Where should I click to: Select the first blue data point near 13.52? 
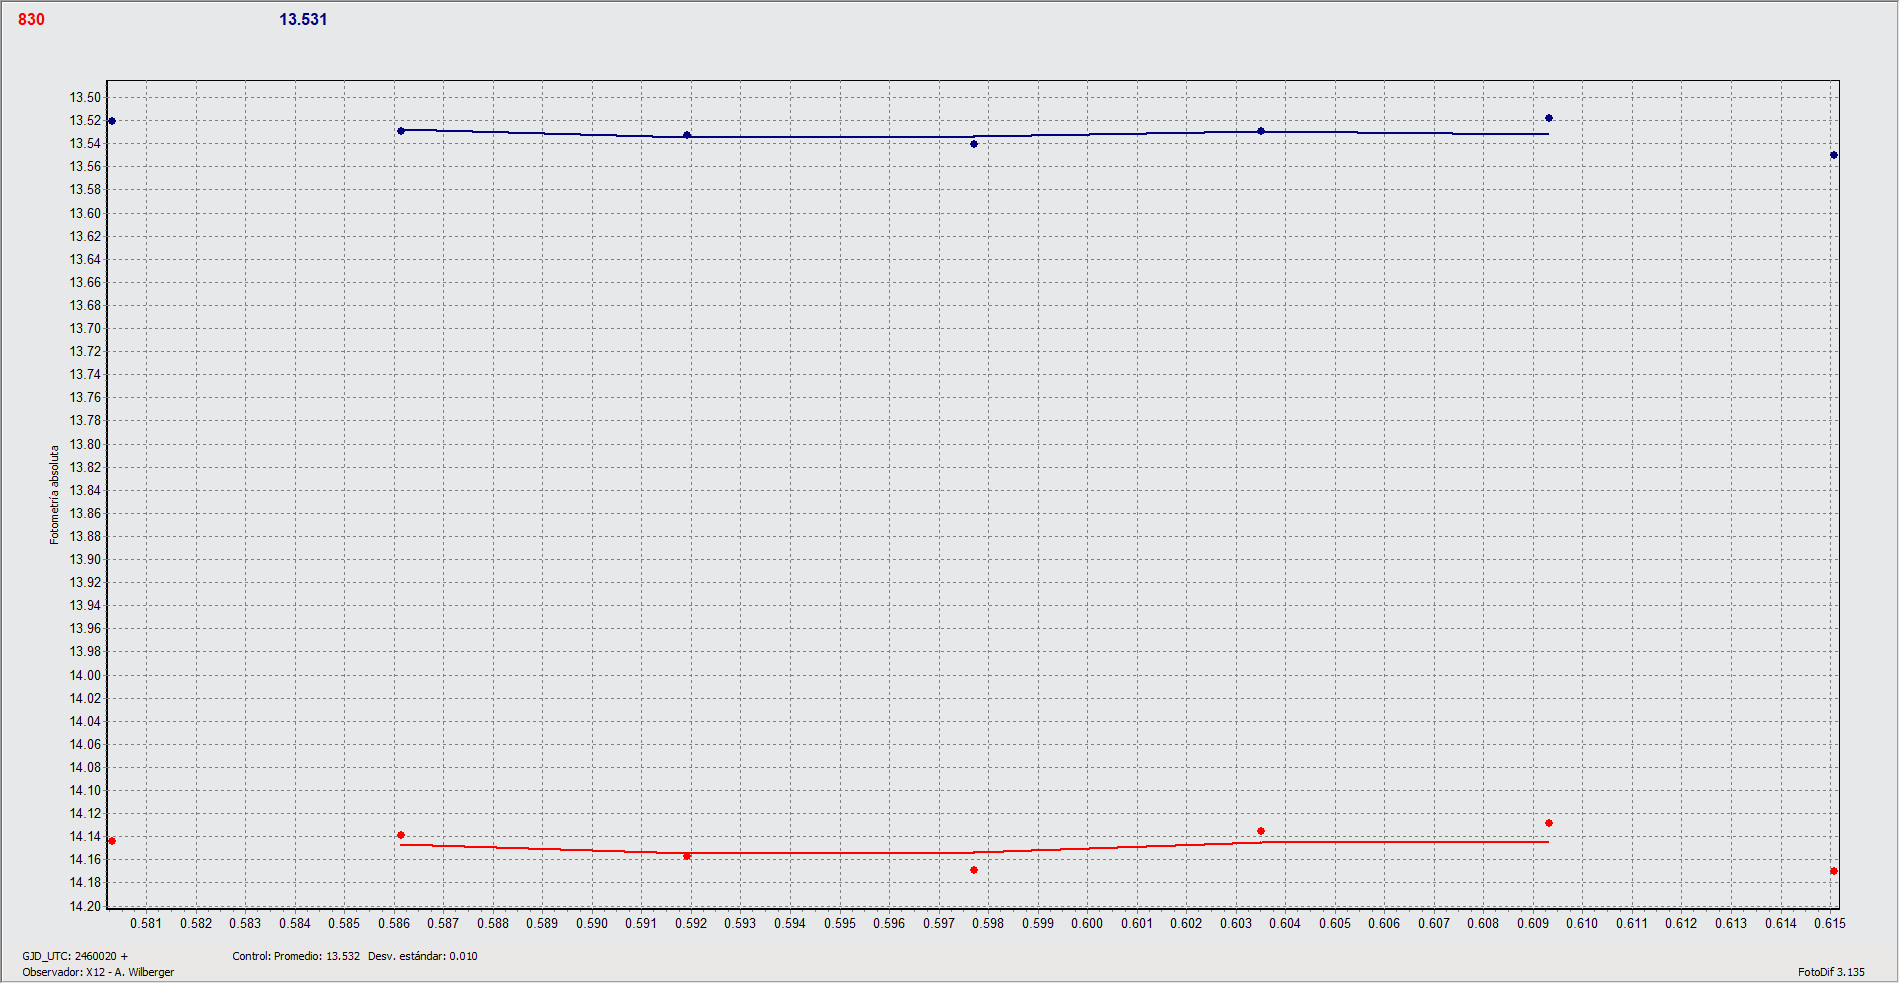coord(110,121)
